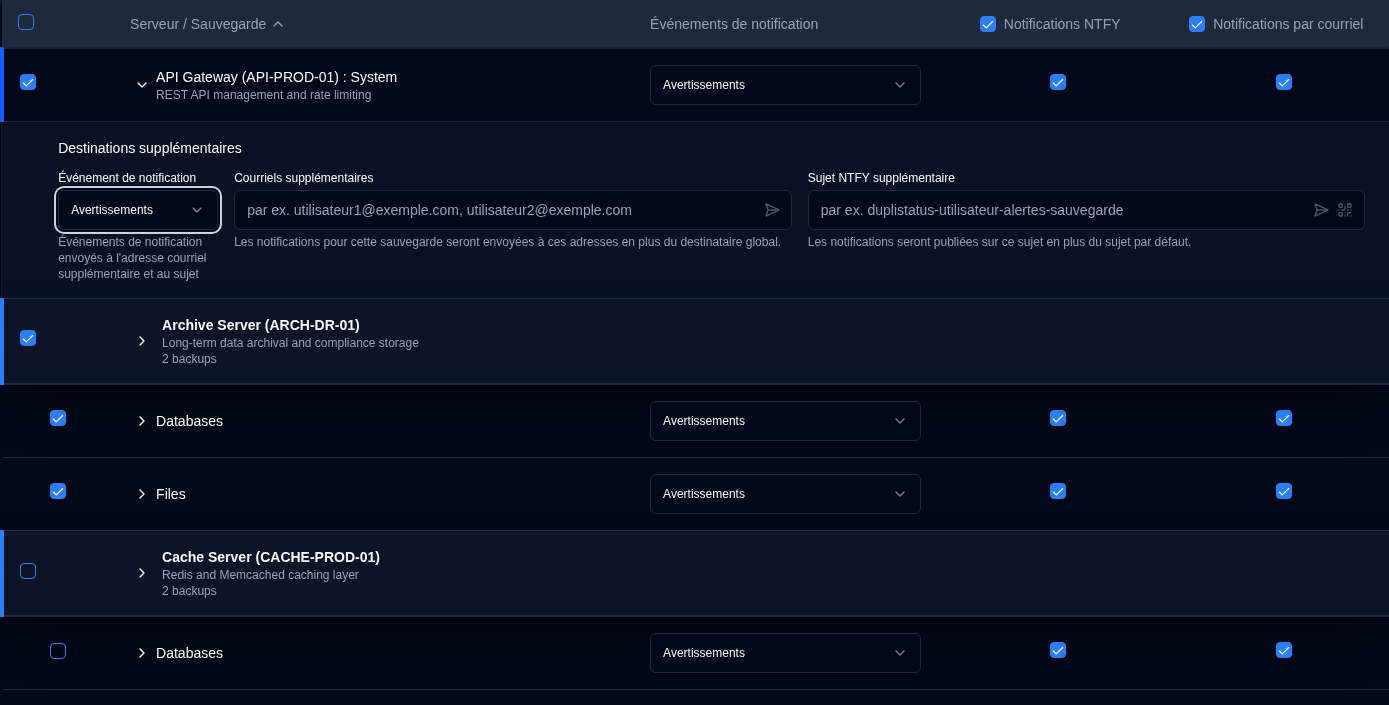Click Cache Server (CACHE-PROD-01) title
Viewport: 1389px width, 705px height.
(x=271, y=557)
